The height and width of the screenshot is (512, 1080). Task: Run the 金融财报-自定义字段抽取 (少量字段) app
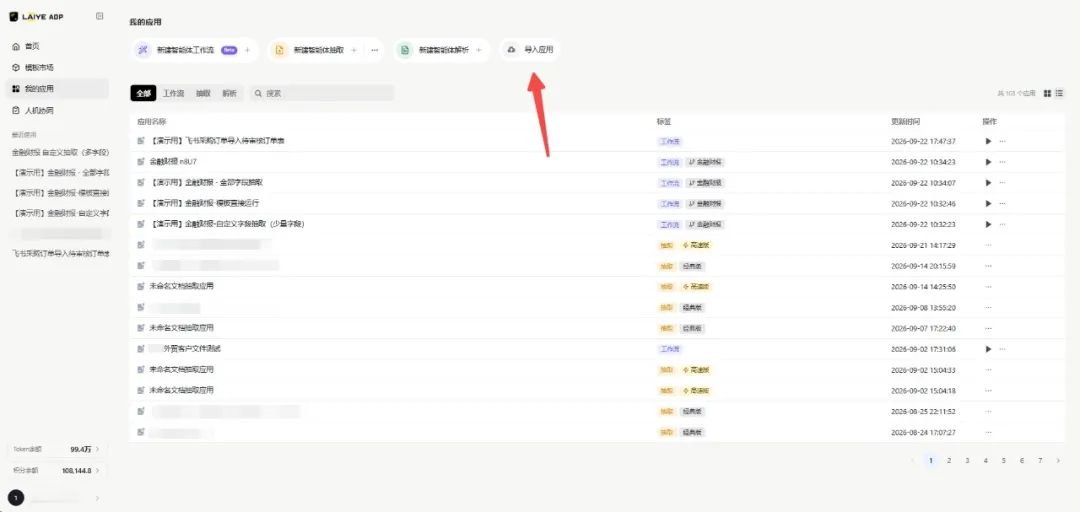[x=988, y=225]
